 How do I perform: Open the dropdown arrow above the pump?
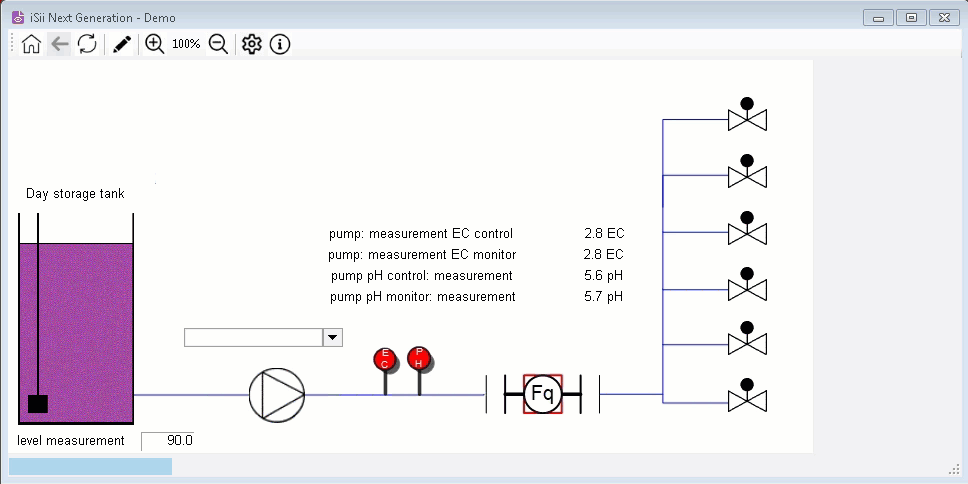(x=333, y=338)
